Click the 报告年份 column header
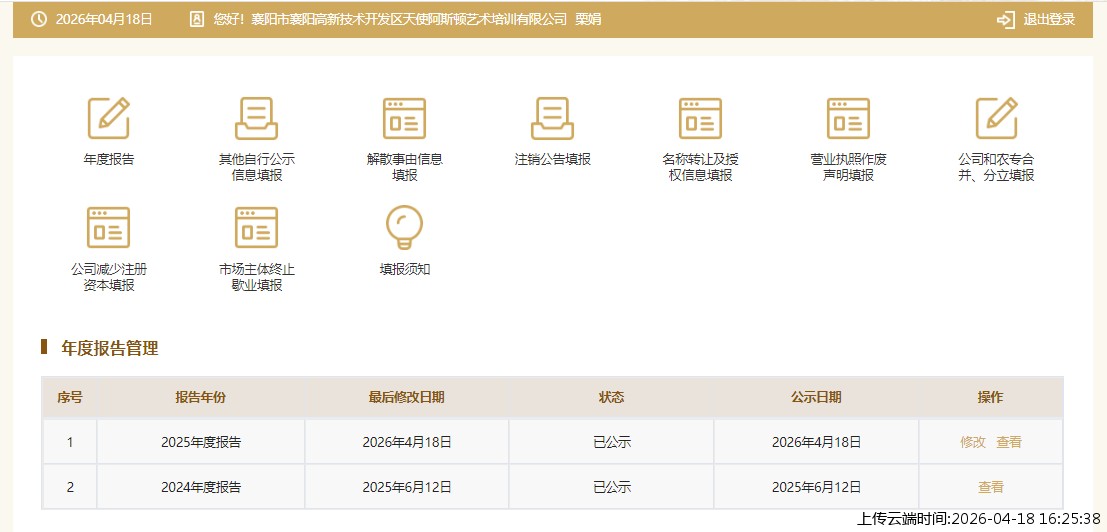 coord(201,397)
